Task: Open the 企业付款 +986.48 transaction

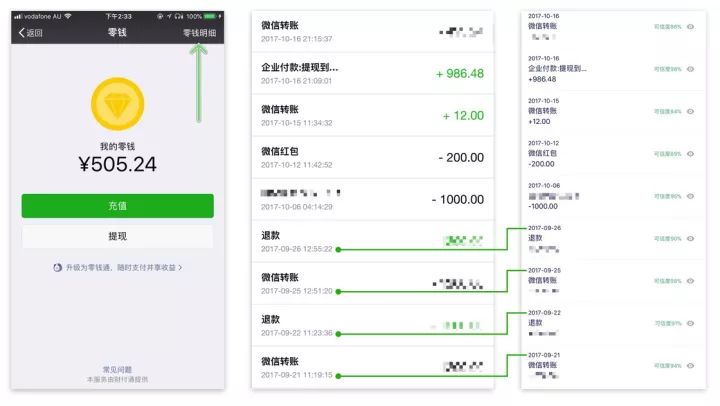Action: pos(370,73)
